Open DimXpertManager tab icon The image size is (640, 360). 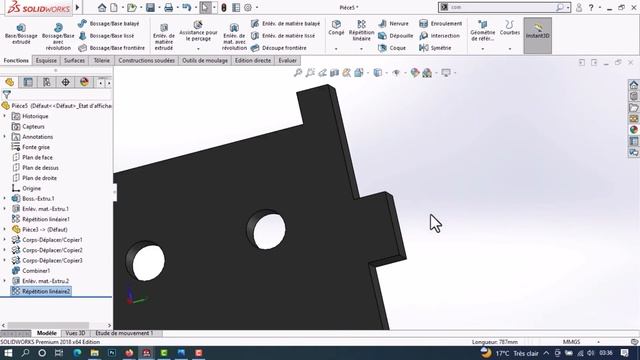click(65, 82)
